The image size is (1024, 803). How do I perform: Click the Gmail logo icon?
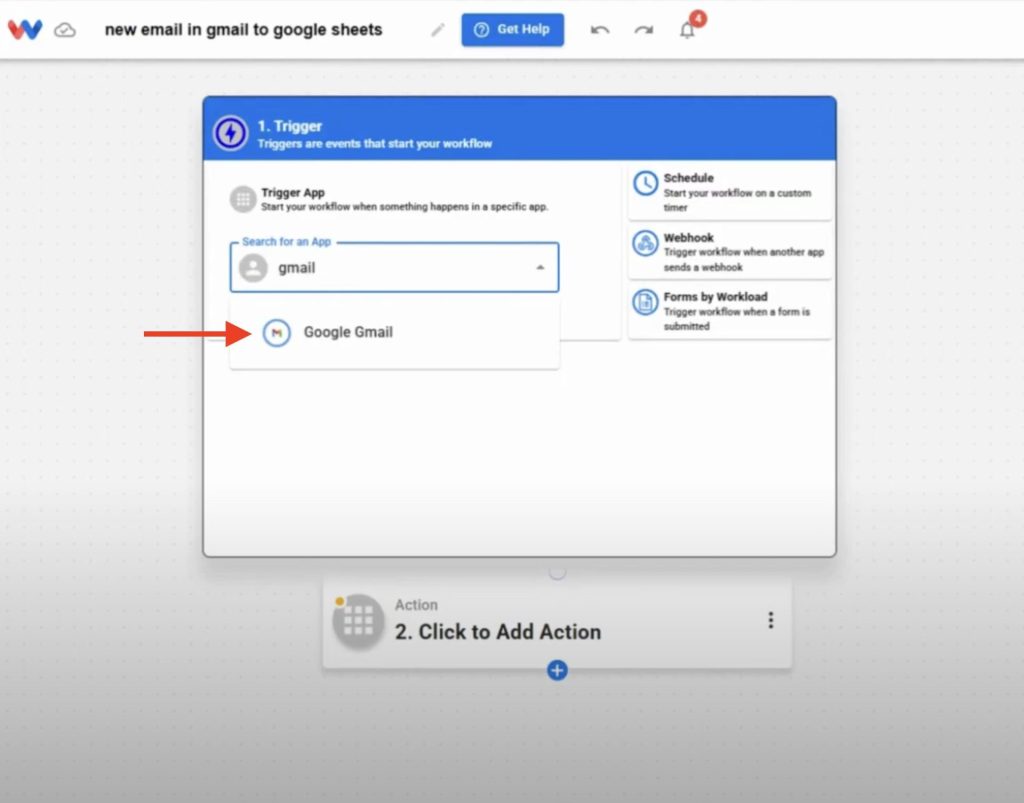tap(276, 332)
